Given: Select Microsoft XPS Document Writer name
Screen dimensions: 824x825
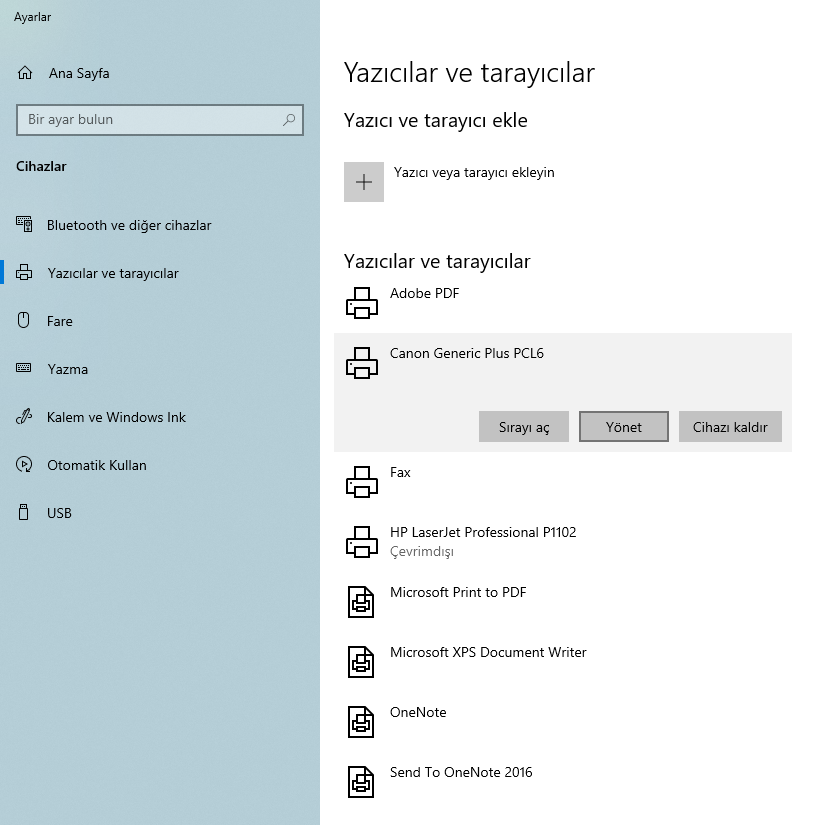Looking at the screenshot, I should pos(488,652).
